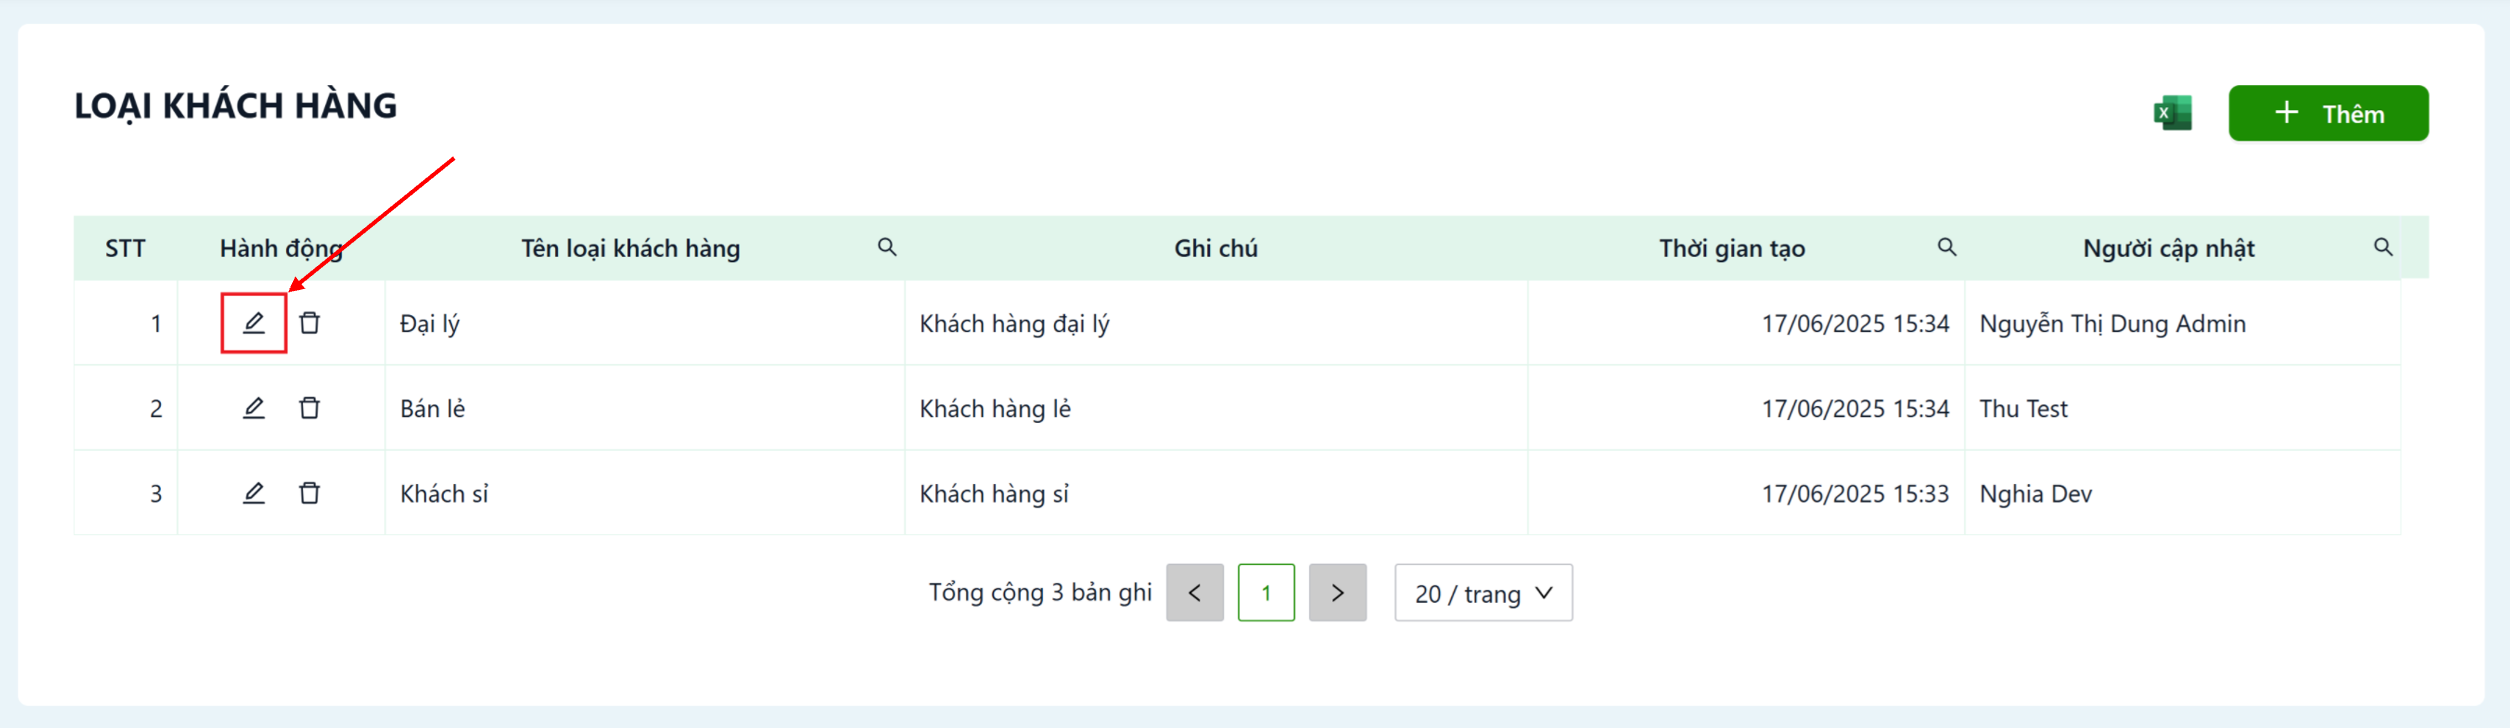Edit the Khách sỉ row

(x=254, y=493)
